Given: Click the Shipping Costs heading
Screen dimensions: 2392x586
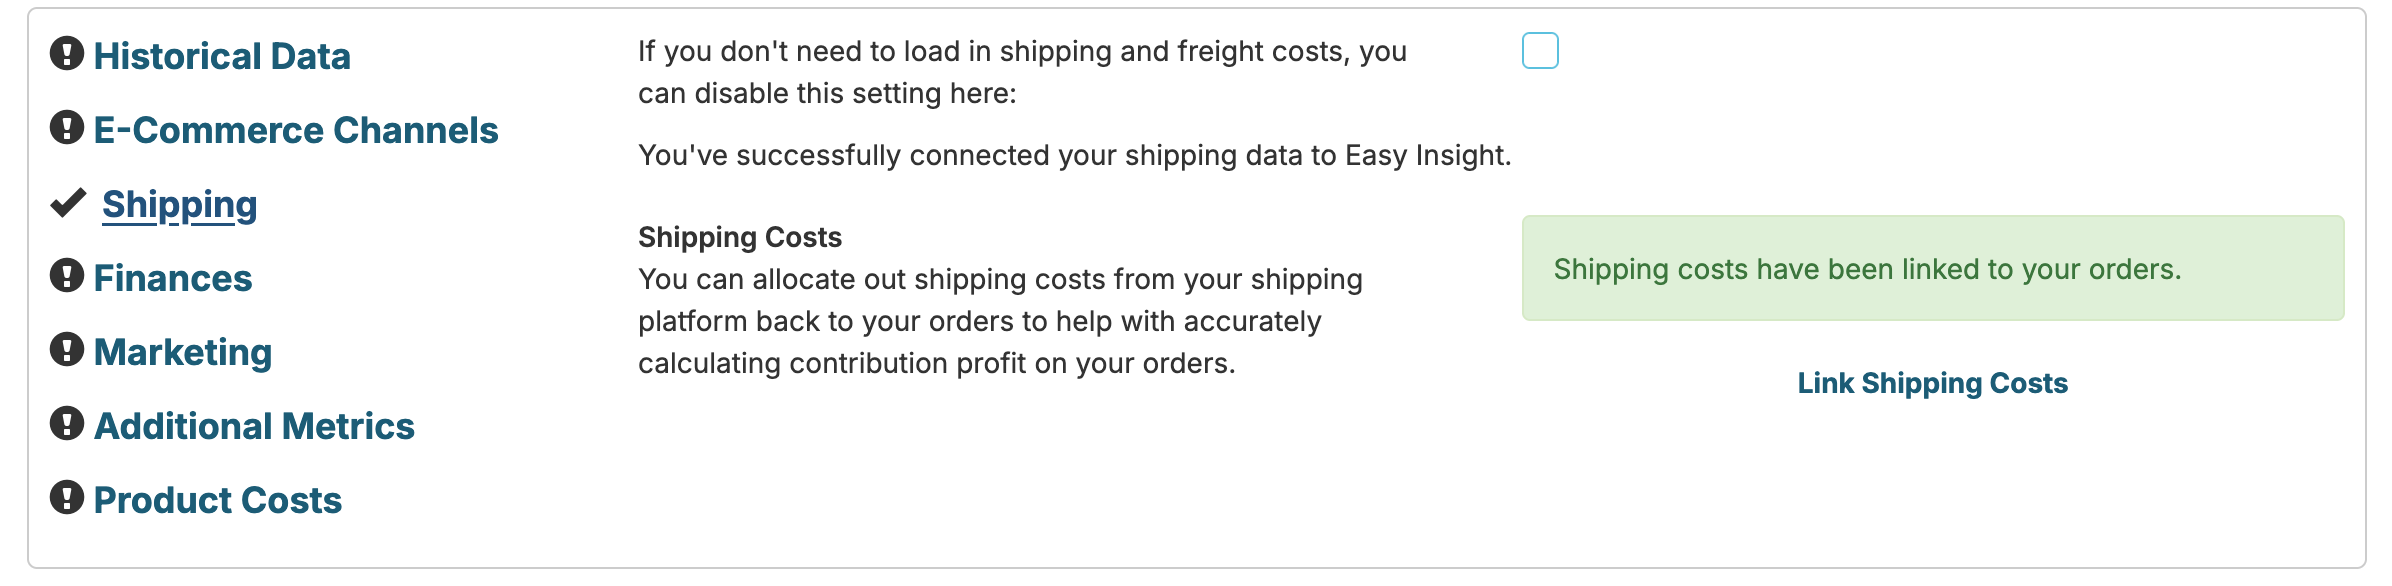Looking at the screenshot, I should (x=740, y=237).
